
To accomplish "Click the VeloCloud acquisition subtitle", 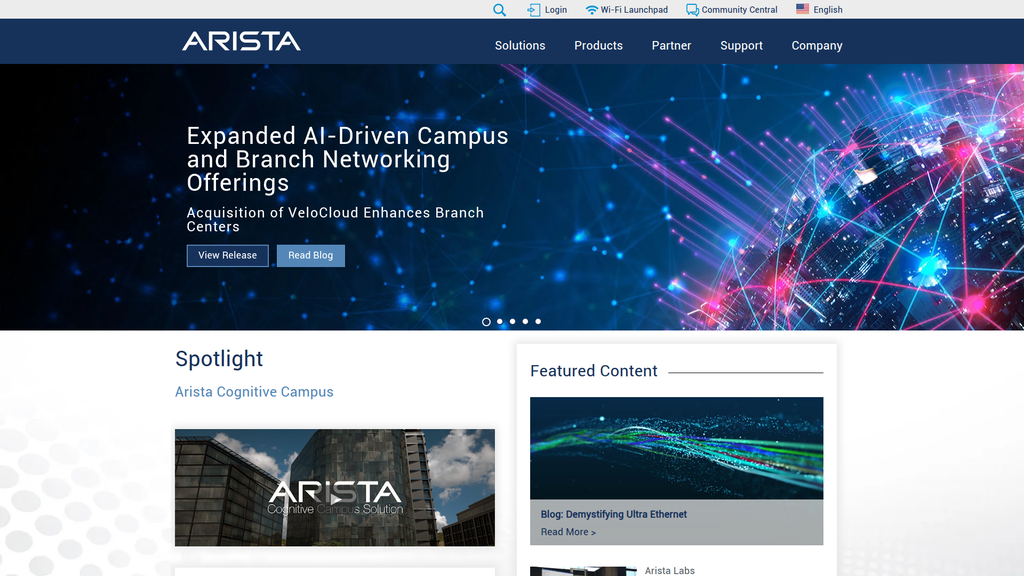I will tap(335, 219).
